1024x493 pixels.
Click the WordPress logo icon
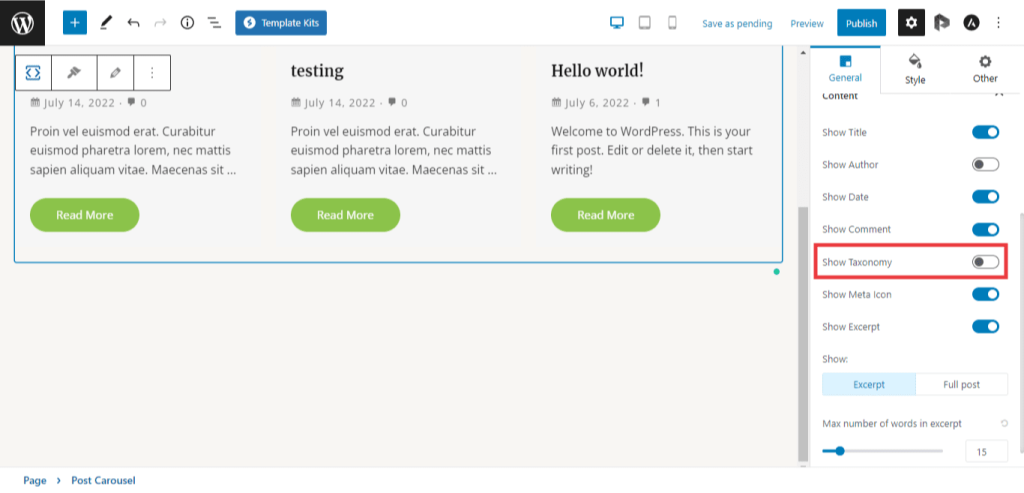(22, 22)
